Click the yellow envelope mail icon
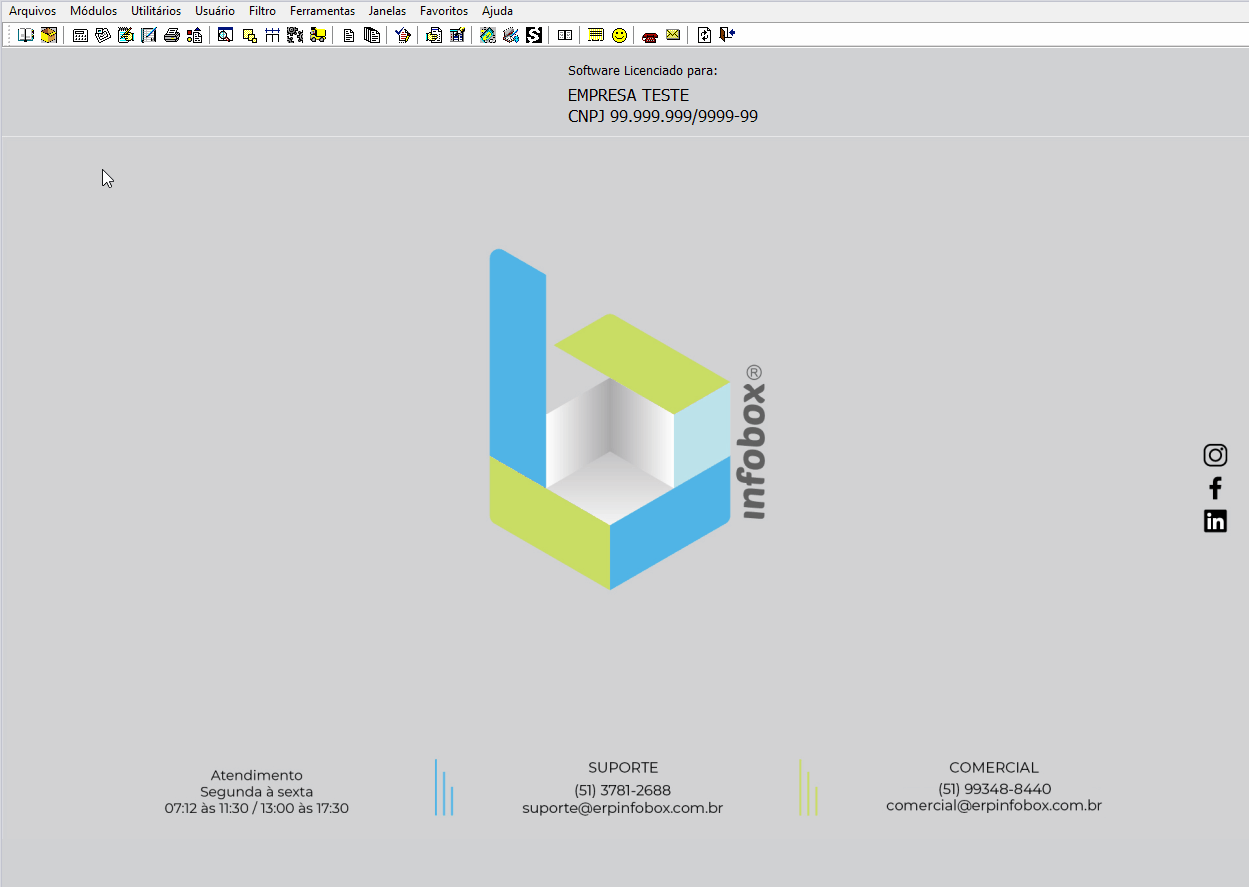 (673, 35)
